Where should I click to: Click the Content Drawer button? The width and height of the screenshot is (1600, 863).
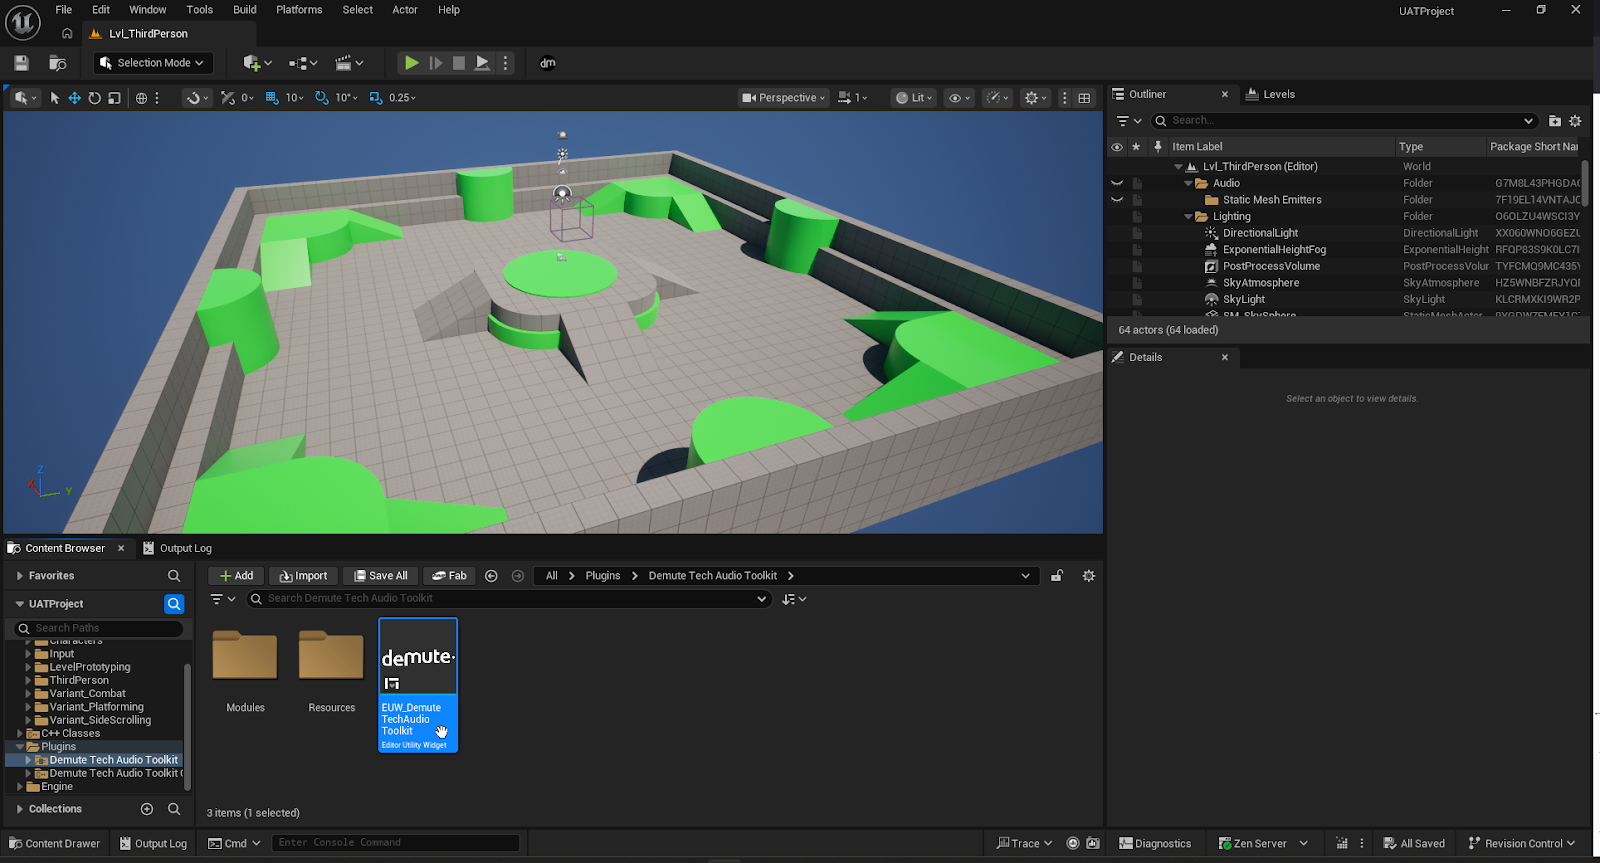55,844
